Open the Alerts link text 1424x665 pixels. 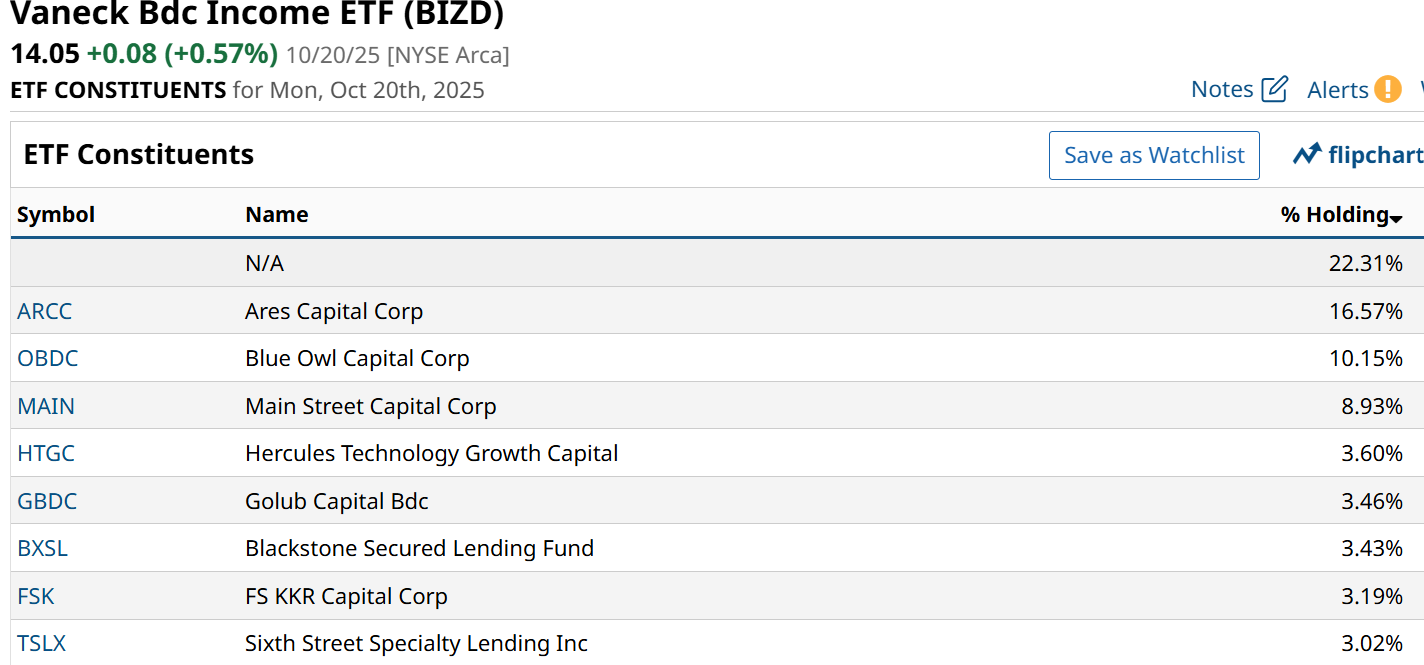click(x=1337, y=90)
